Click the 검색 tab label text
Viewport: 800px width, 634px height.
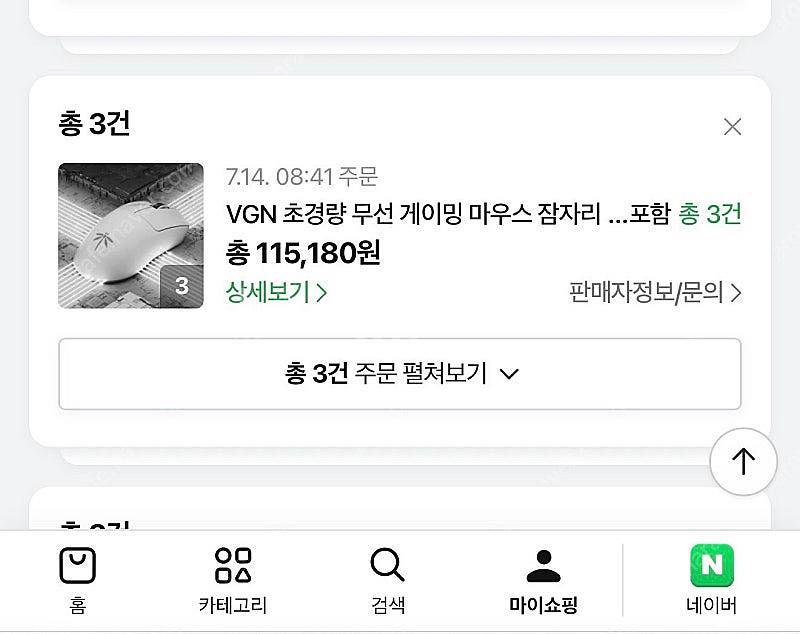click(388, 605)
